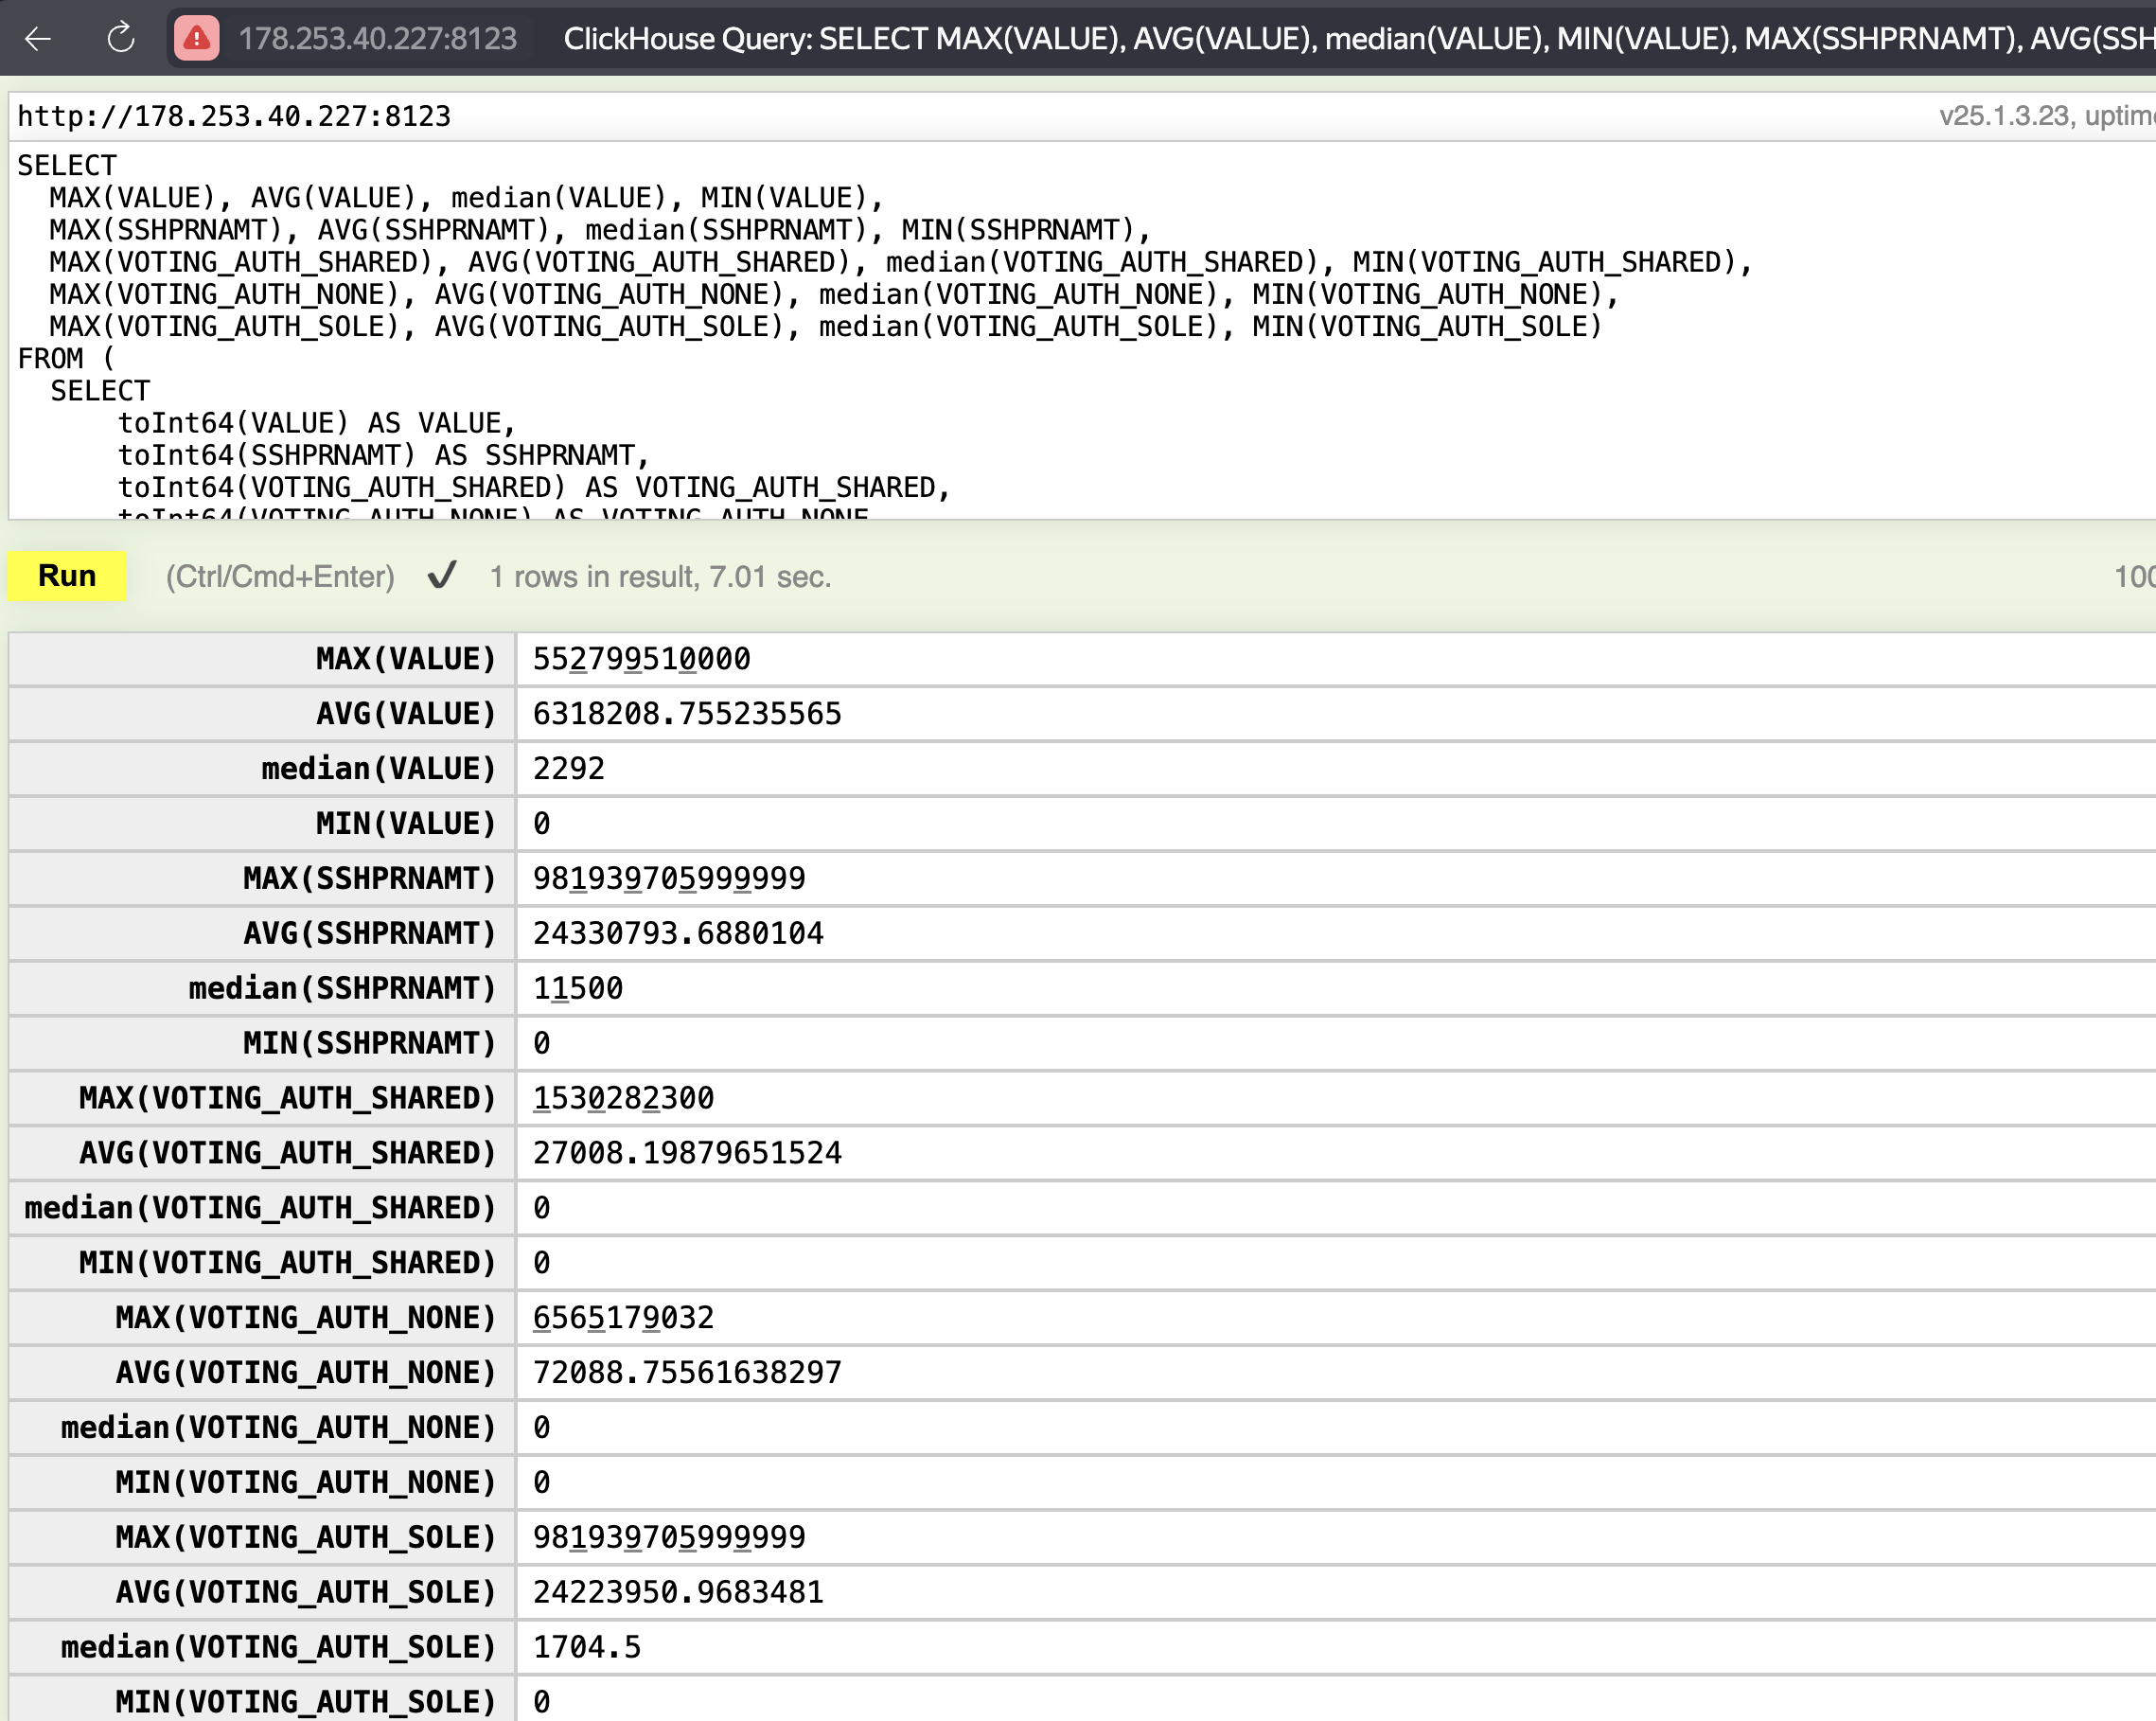Click the median(VOTING_AUTH_SOLE) value 1704.5
This screenshot has width=2156, height=1721.
click(587, 1647)
